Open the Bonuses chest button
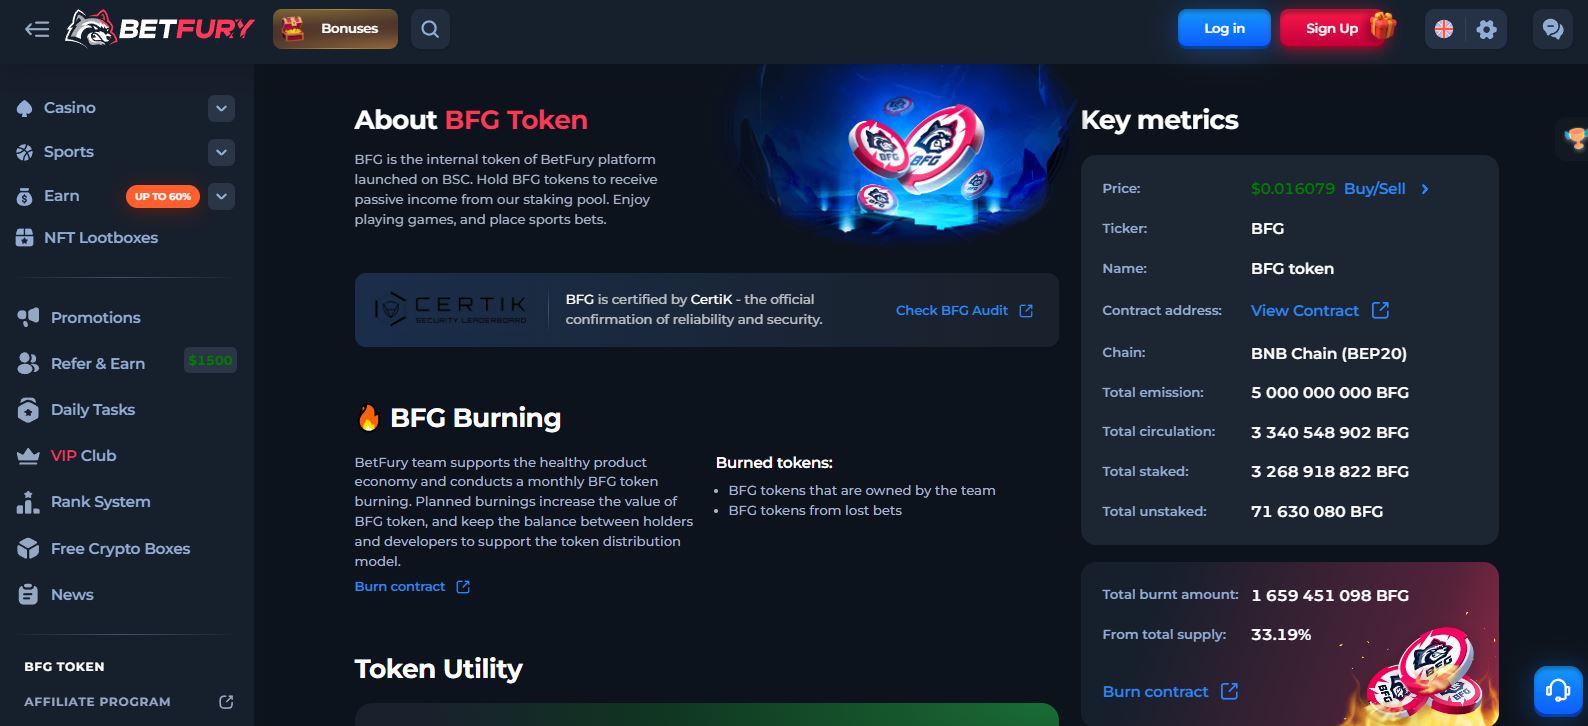Viewport: 1588px width, 726px height. 335,29
